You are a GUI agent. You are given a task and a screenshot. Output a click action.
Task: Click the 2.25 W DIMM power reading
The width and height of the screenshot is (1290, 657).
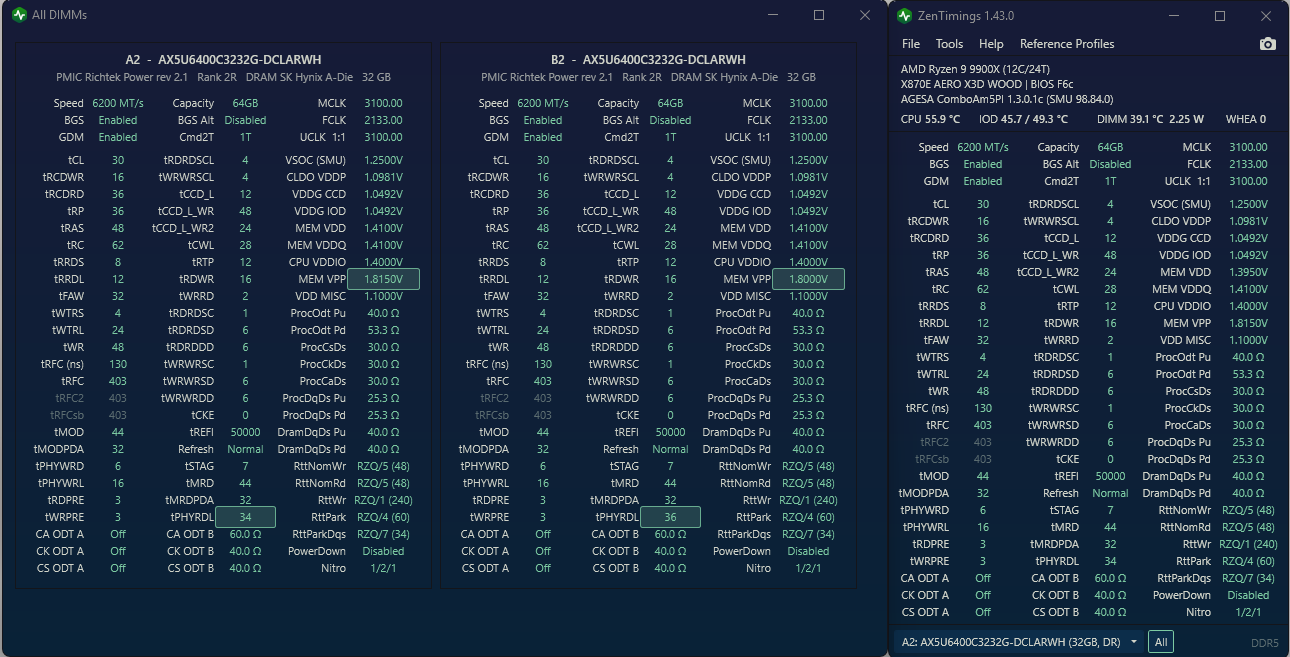point(1187,119)
